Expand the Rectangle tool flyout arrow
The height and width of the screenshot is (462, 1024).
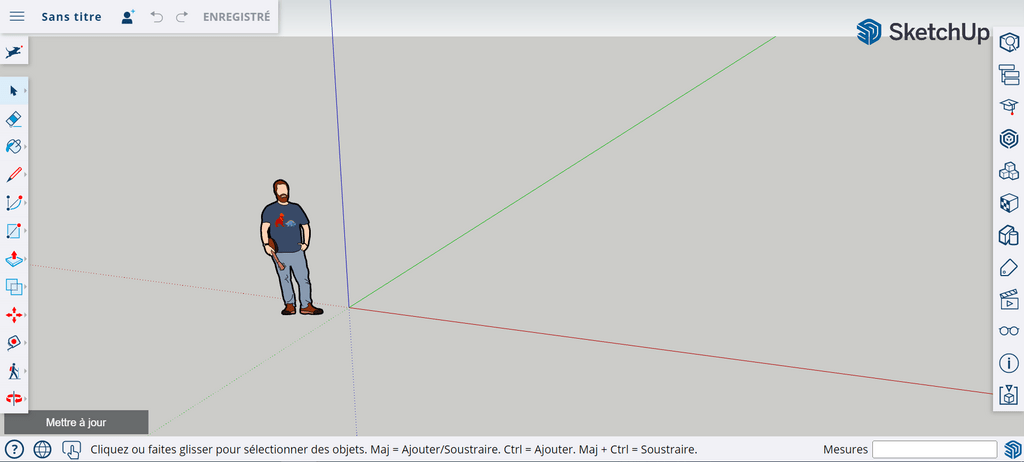(25, 231)
